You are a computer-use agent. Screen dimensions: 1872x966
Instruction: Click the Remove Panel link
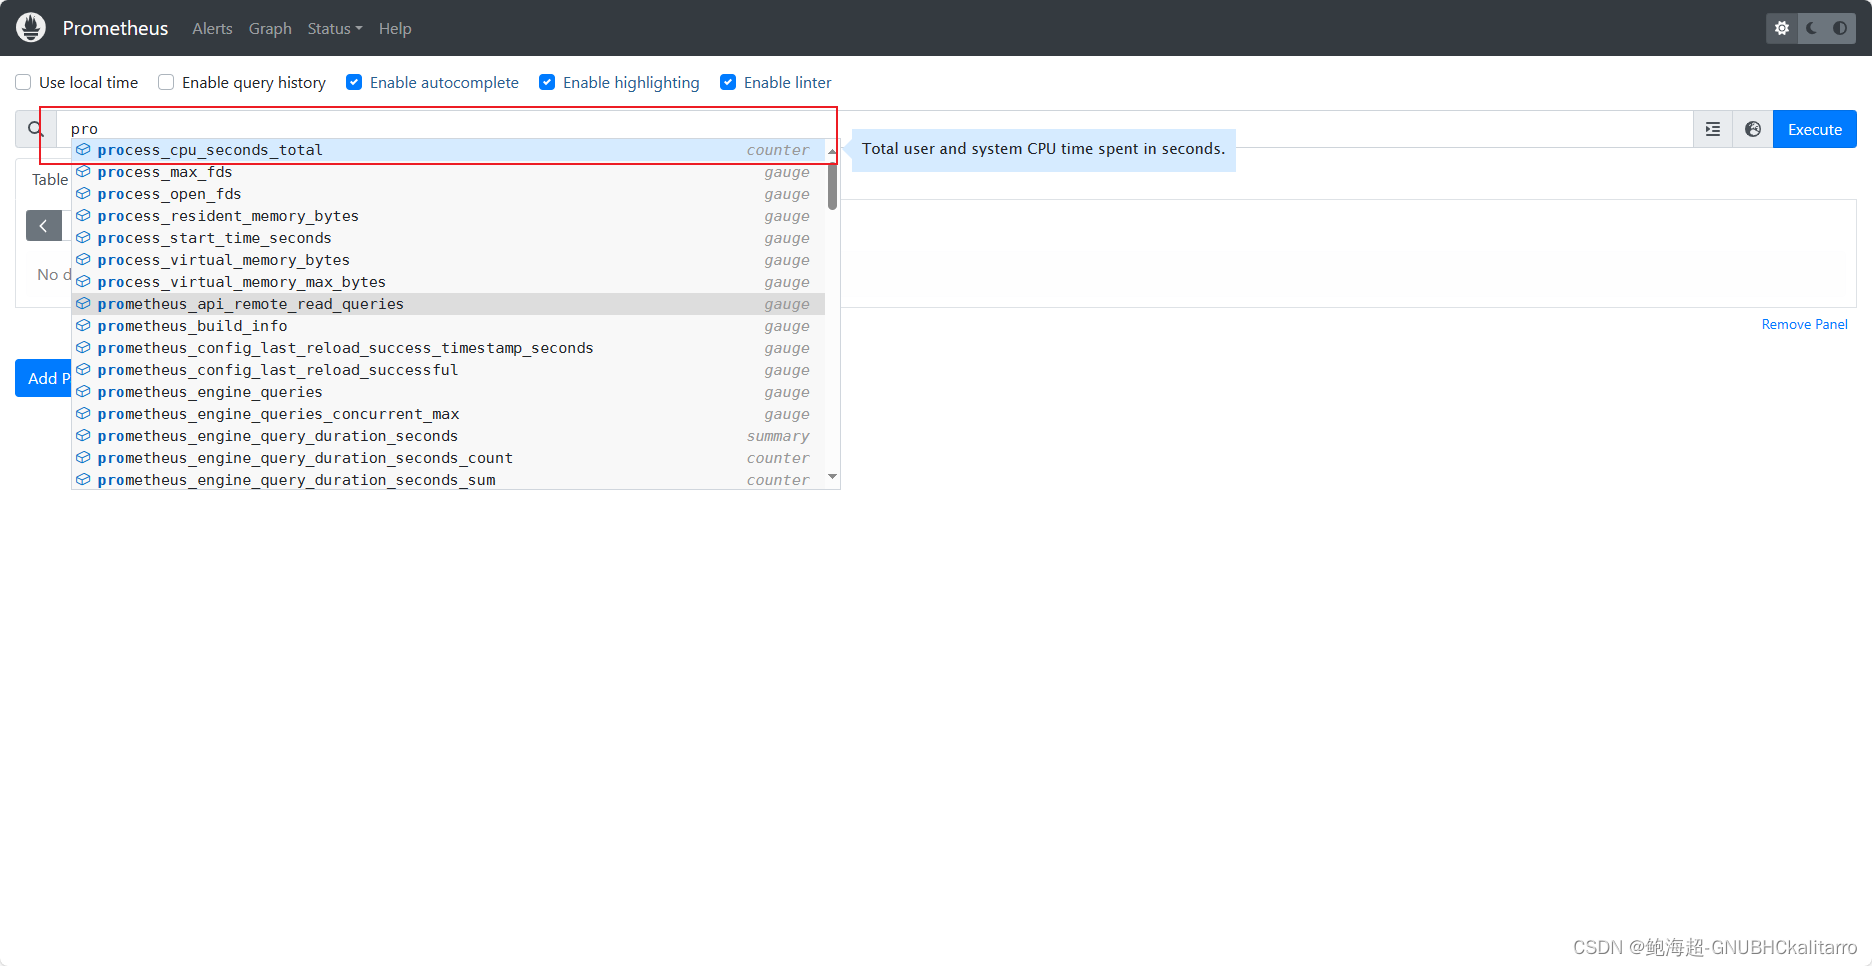[1804, 324]
